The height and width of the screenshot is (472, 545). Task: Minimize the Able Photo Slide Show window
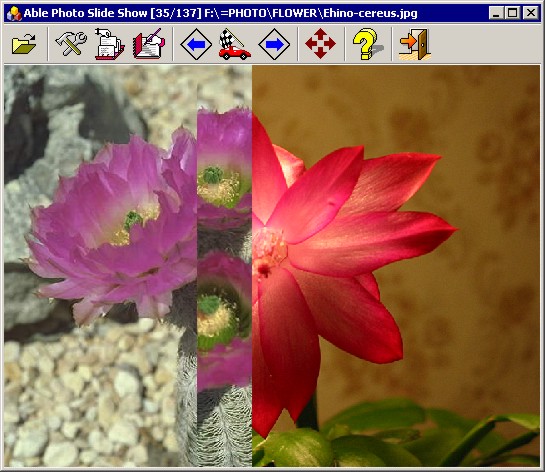click(496, 13)
